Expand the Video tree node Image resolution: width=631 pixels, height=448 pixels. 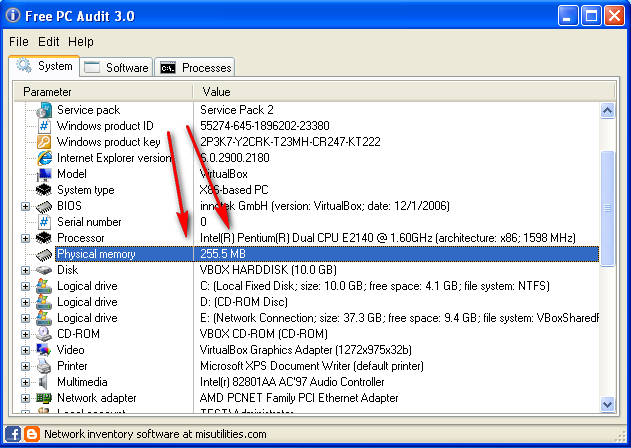25,350
